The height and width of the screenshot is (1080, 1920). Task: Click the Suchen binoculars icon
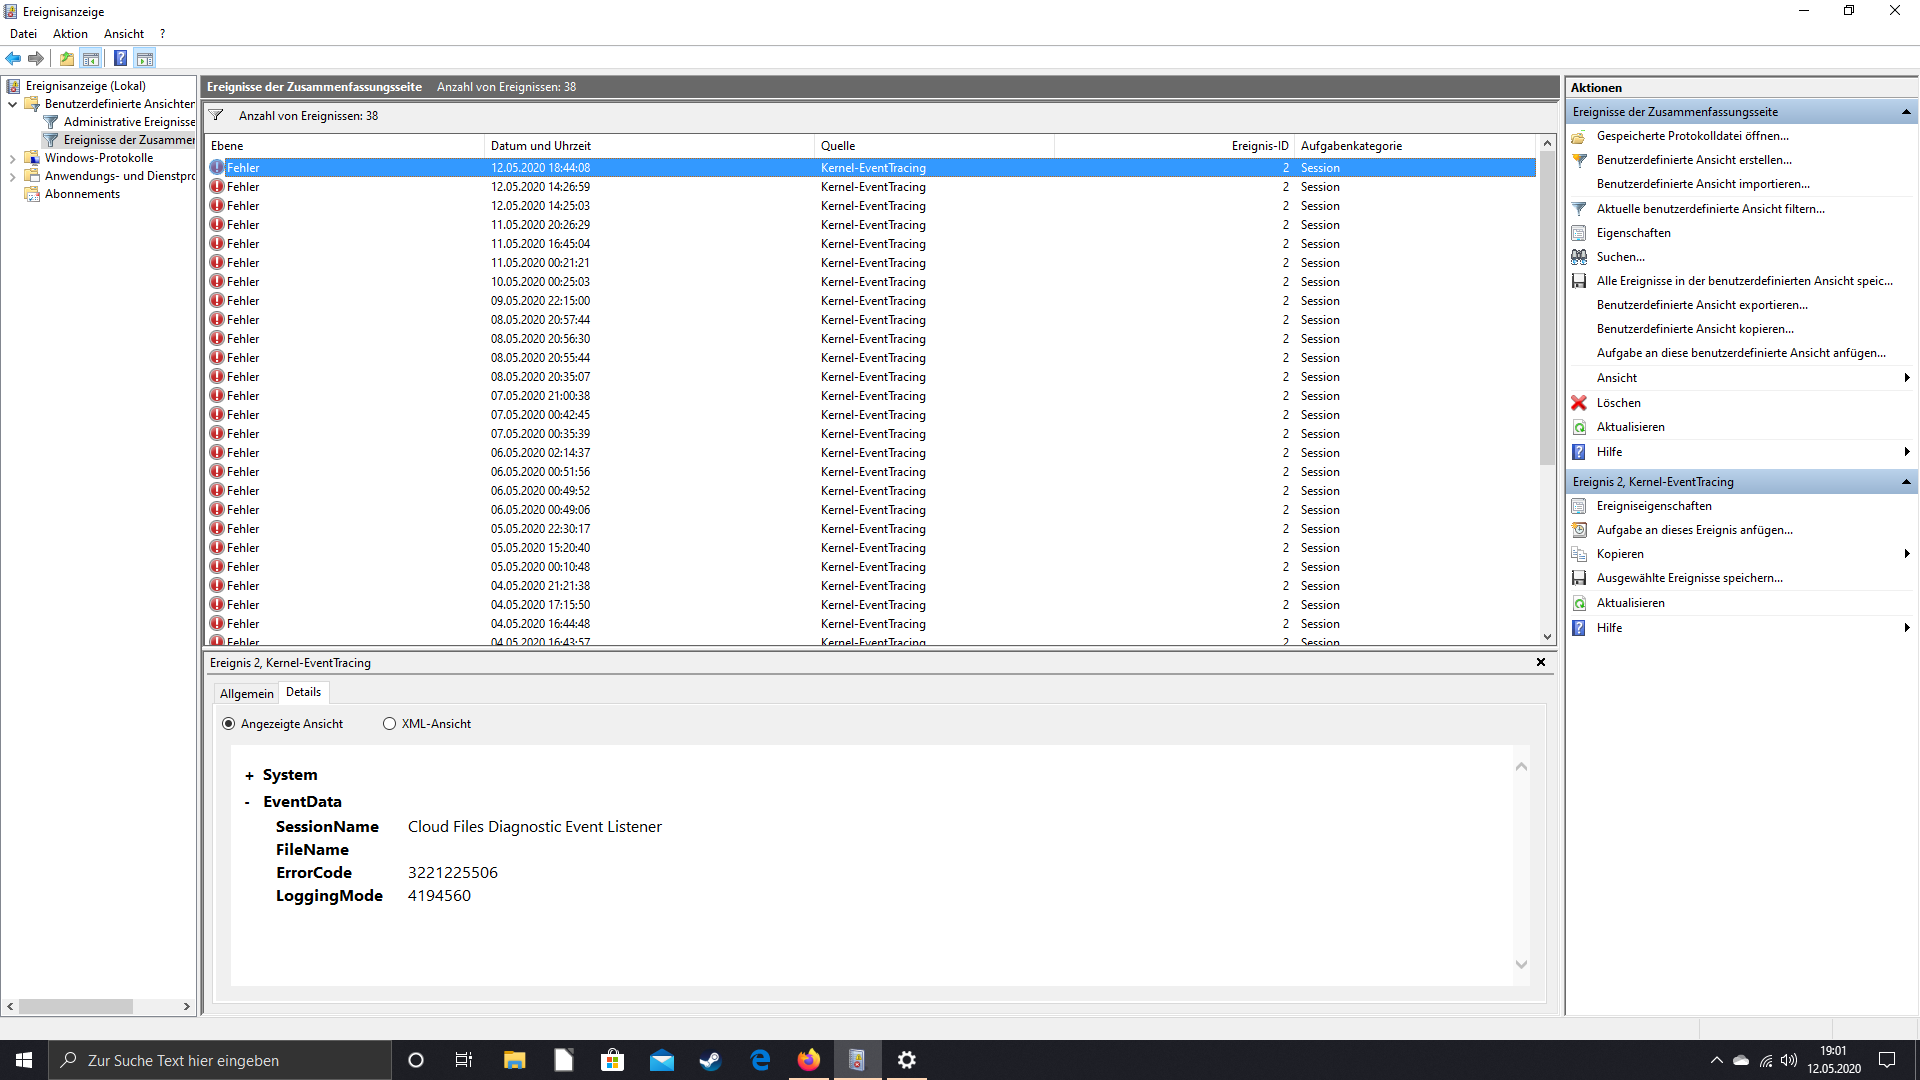coord(1579,257)
